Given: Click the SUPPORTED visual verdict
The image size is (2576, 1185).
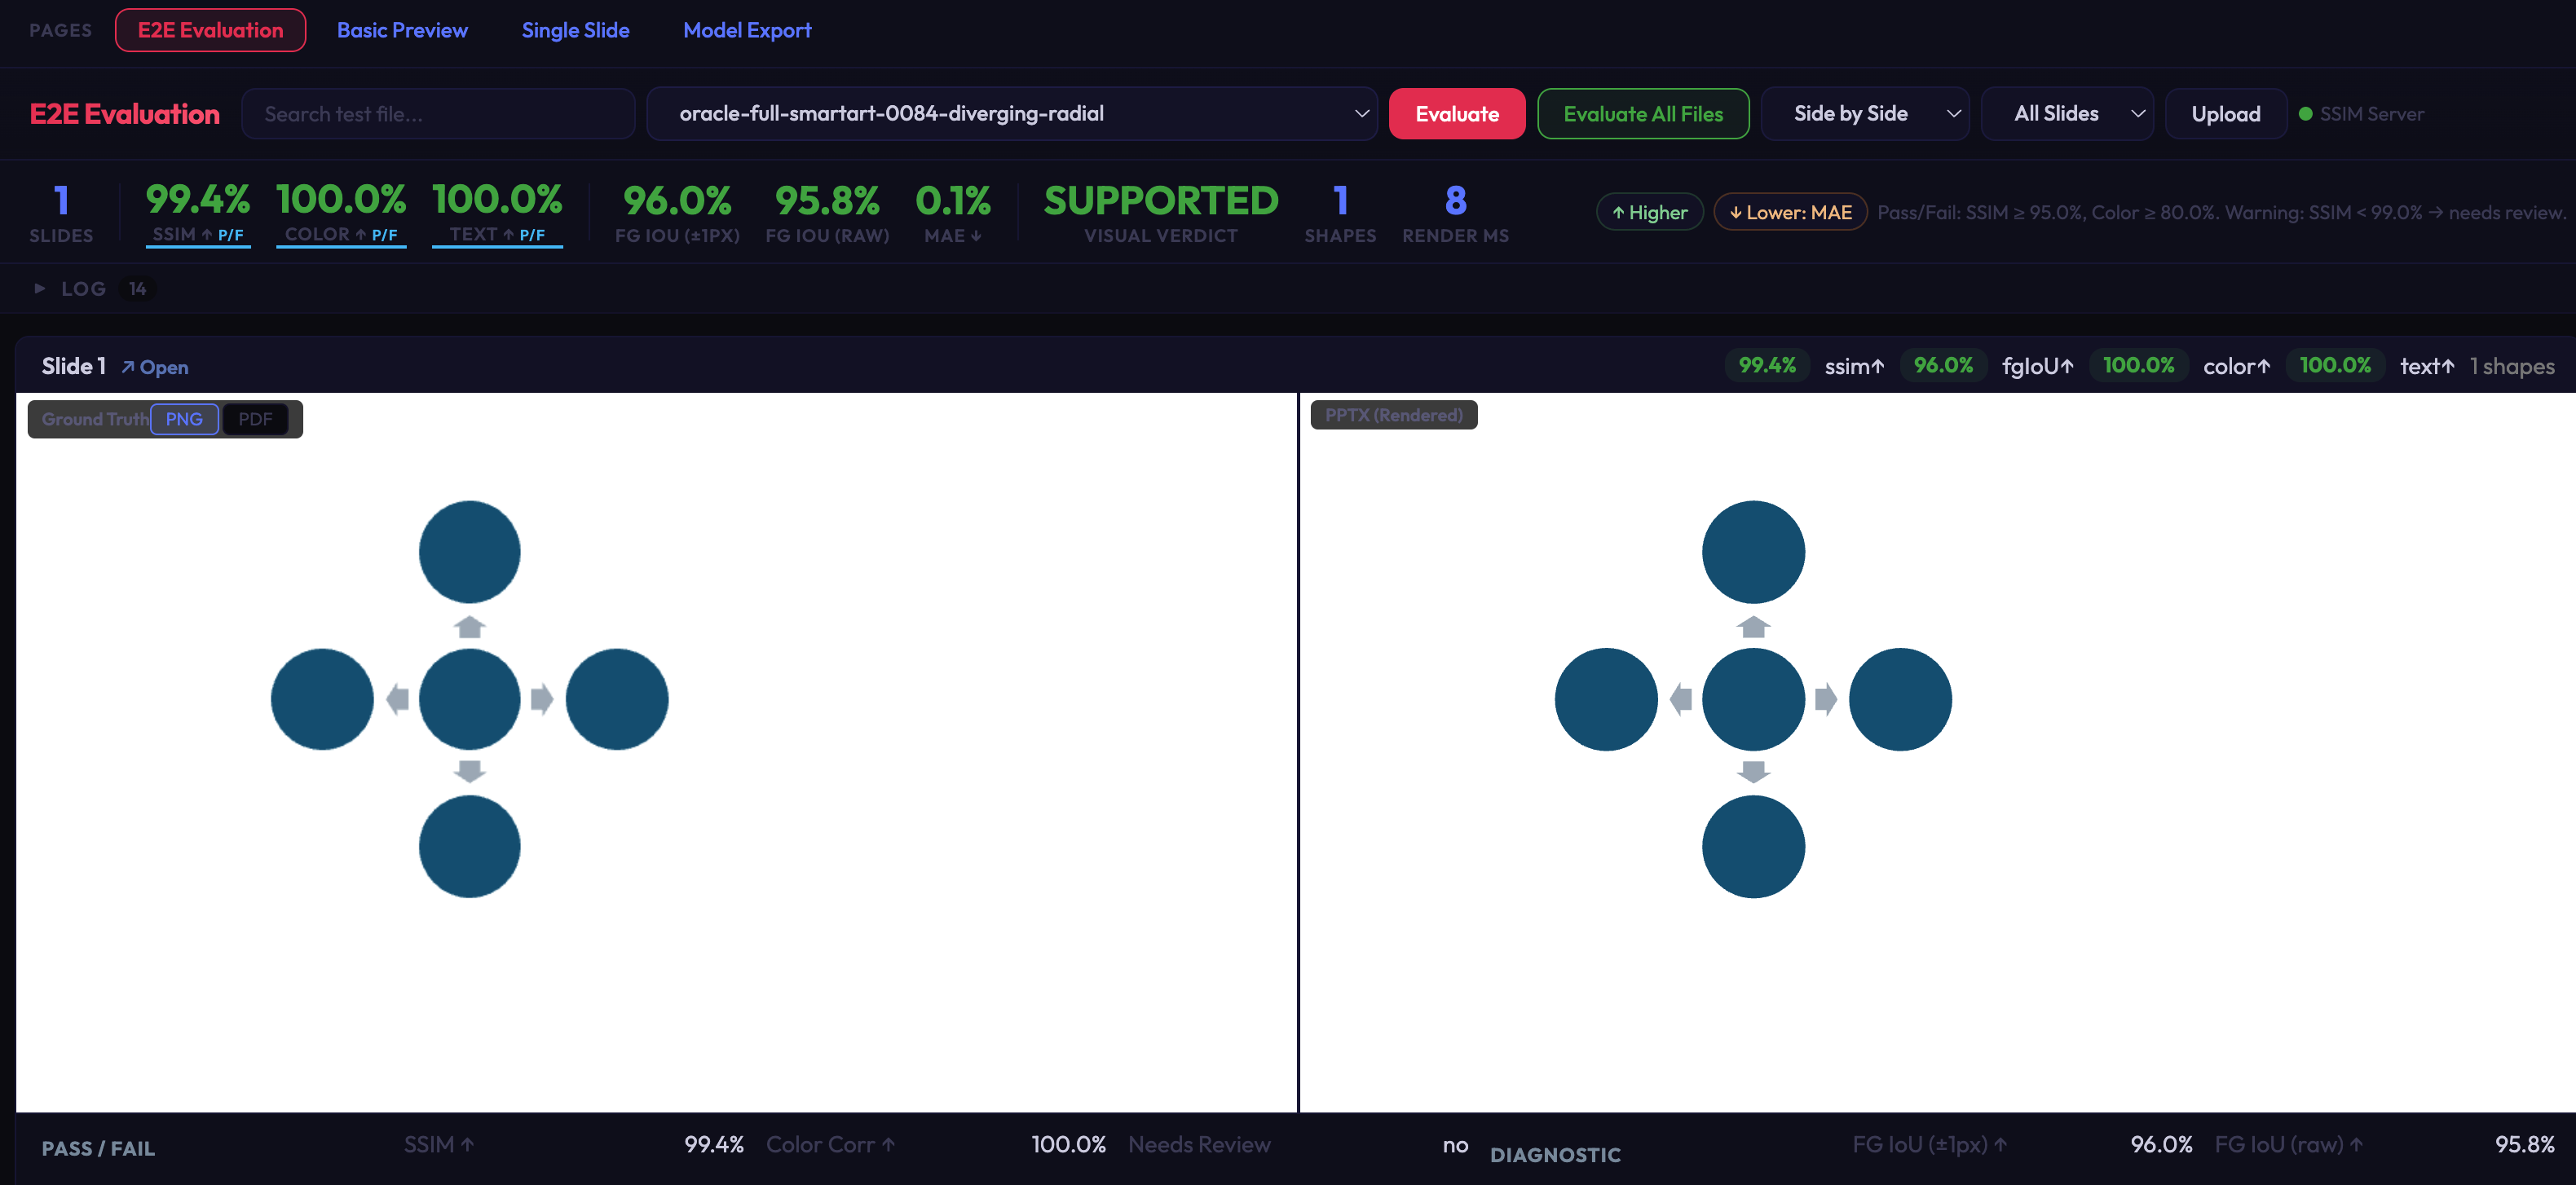Looking at the screenshot, I should coord(1161,201).
